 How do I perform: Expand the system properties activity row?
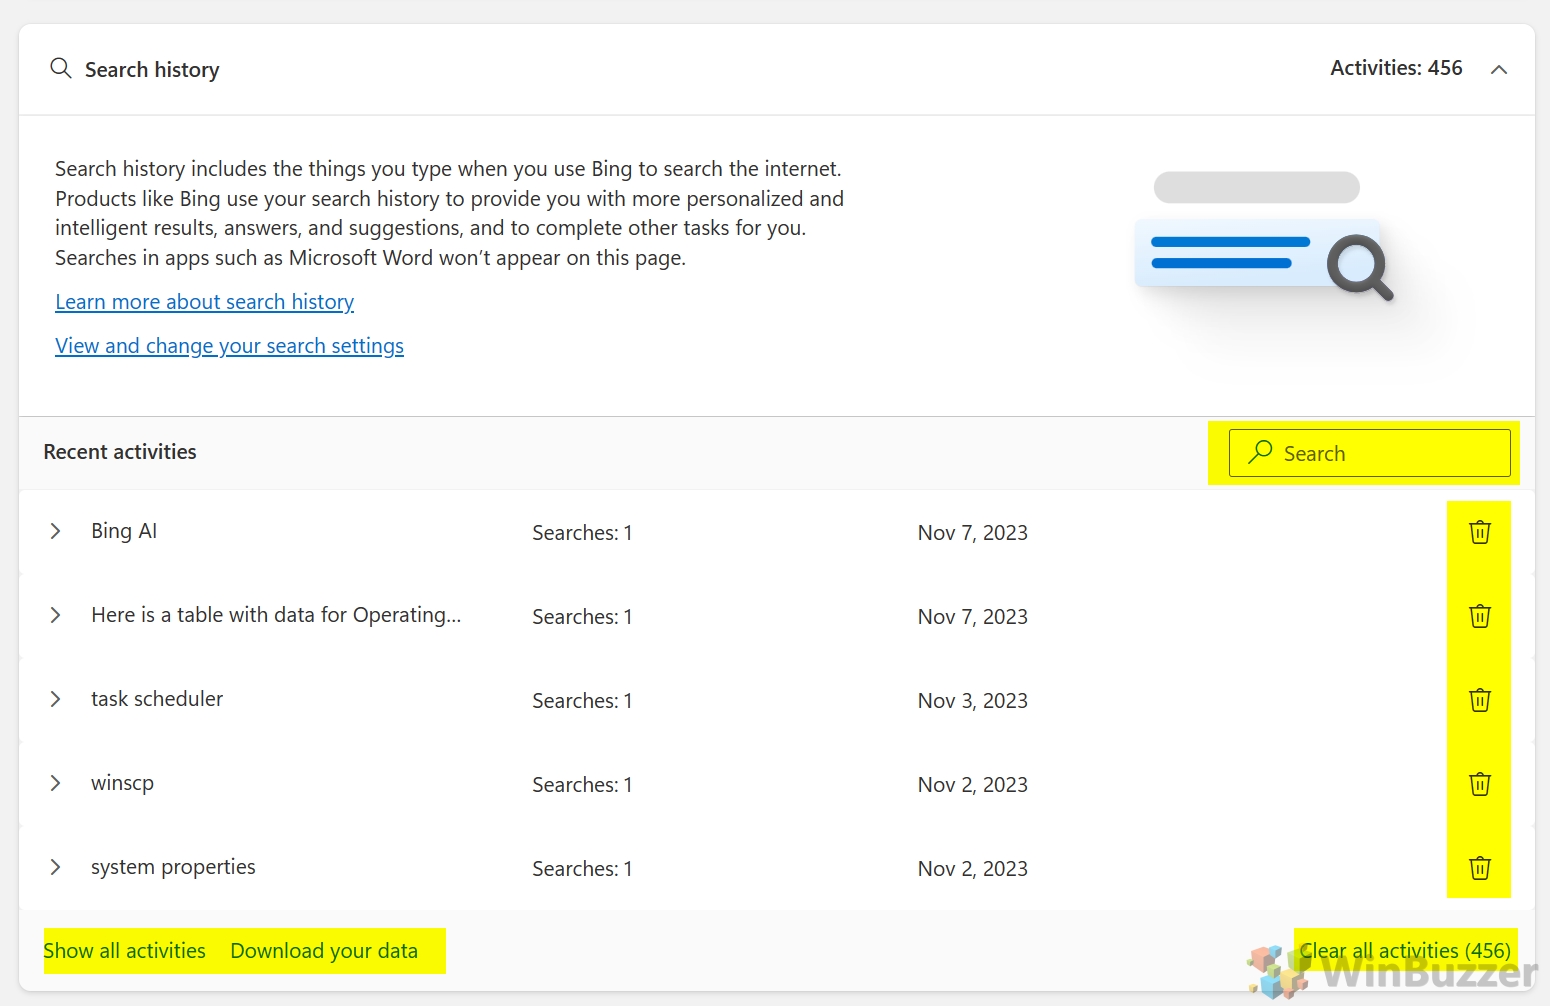(56, 867)
